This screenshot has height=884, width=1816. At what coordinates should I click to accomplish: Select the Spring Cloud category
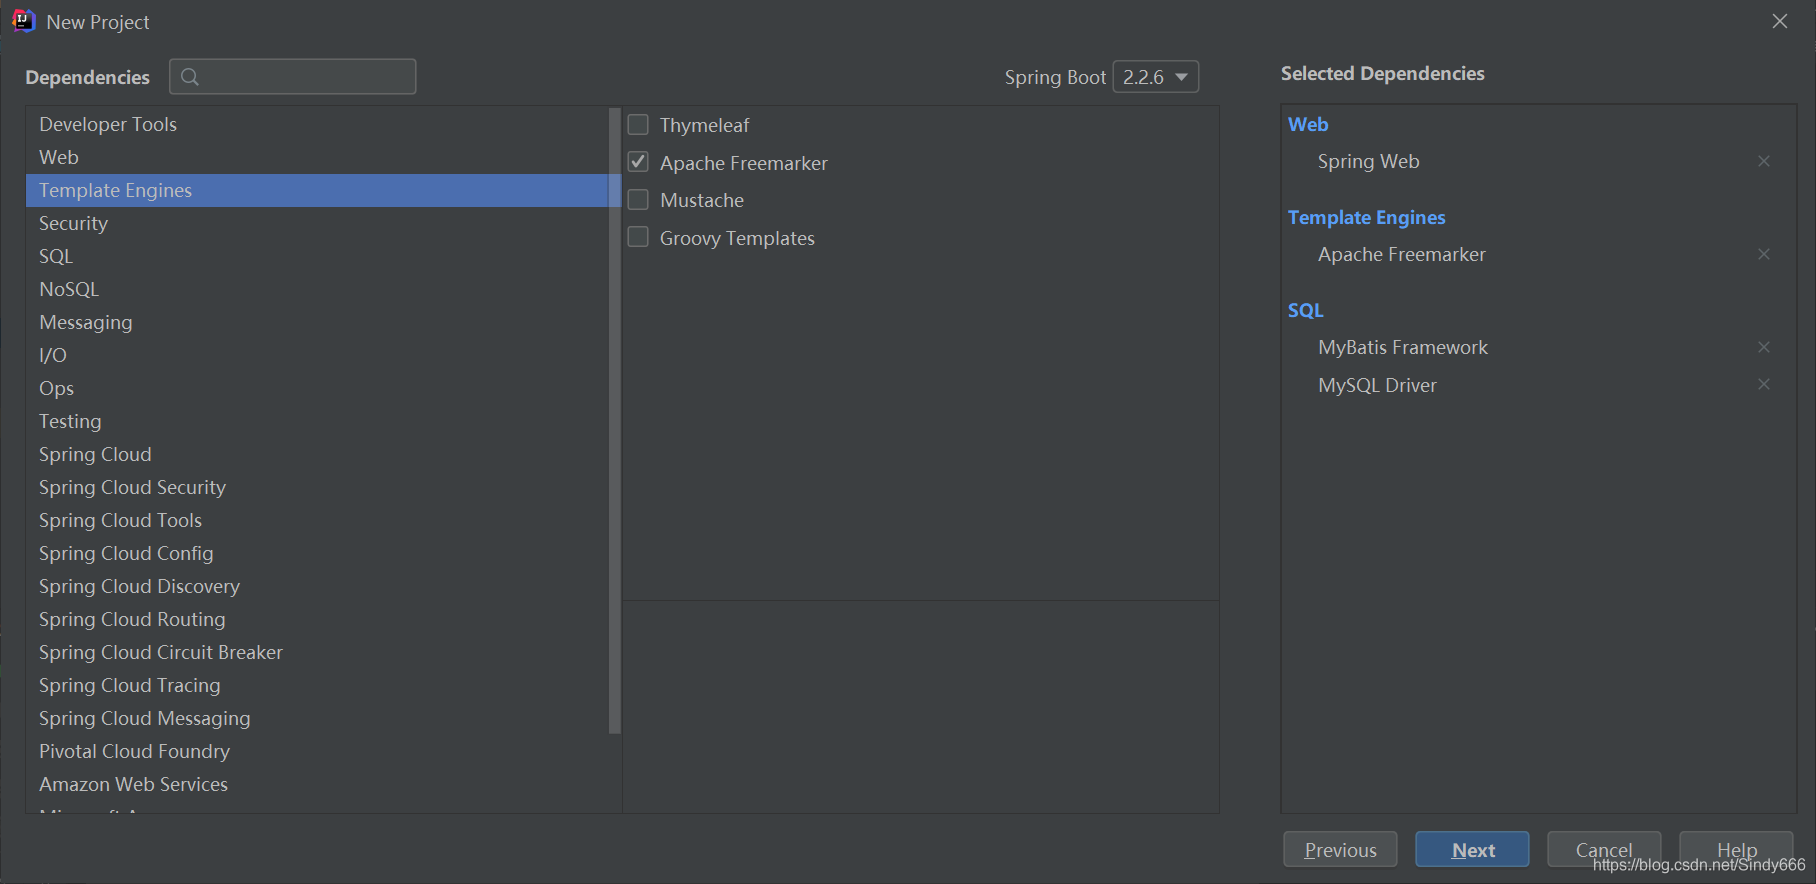click(317, 454)
